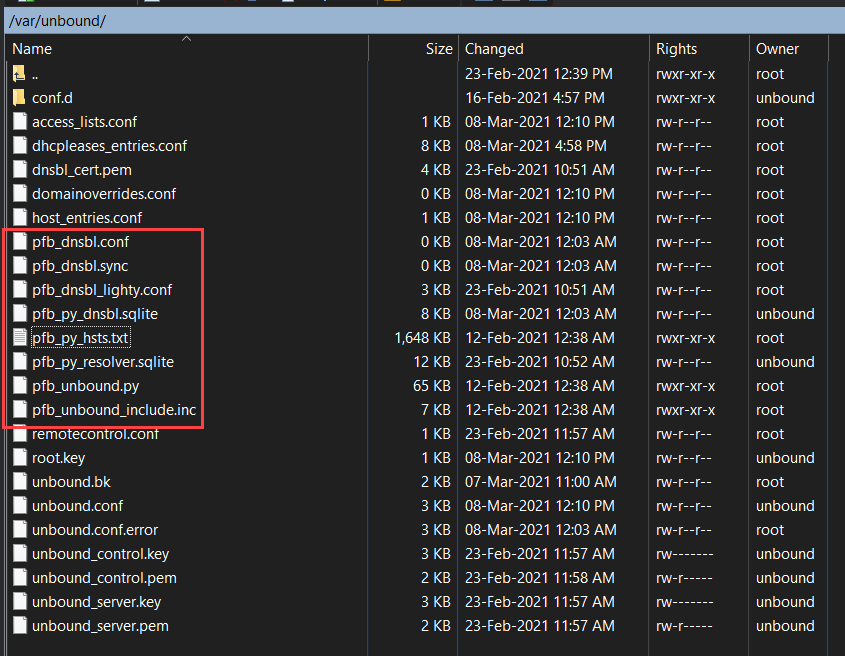Click the conf.d folder icon
This screenshot has height=656, width=845.
[19, 98]
